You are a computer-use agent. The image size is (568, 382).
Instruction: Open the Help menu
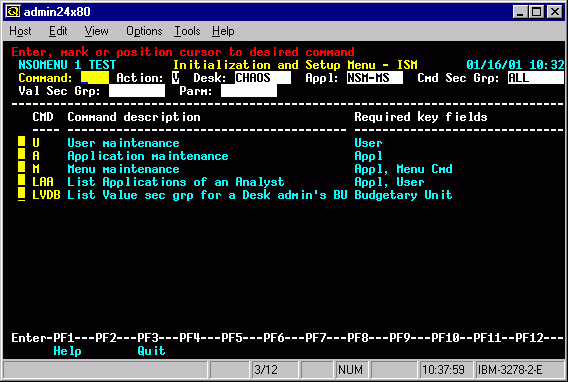[223, 31]
